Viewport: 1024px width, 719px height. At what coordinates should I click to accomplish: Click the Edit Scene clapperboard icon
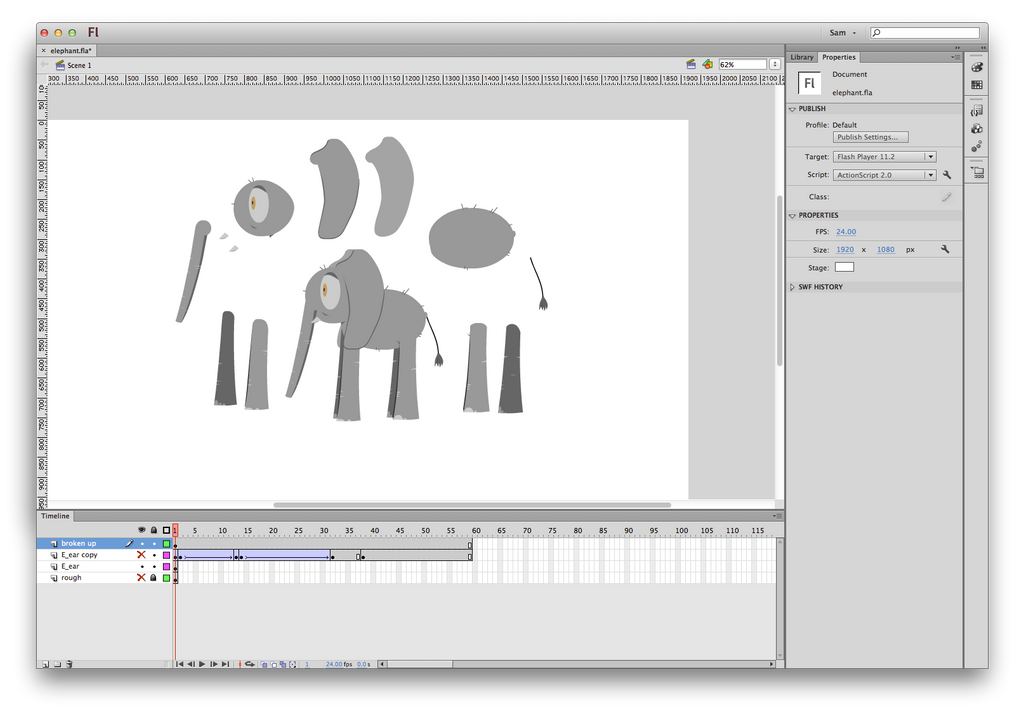tap(691, 64)
